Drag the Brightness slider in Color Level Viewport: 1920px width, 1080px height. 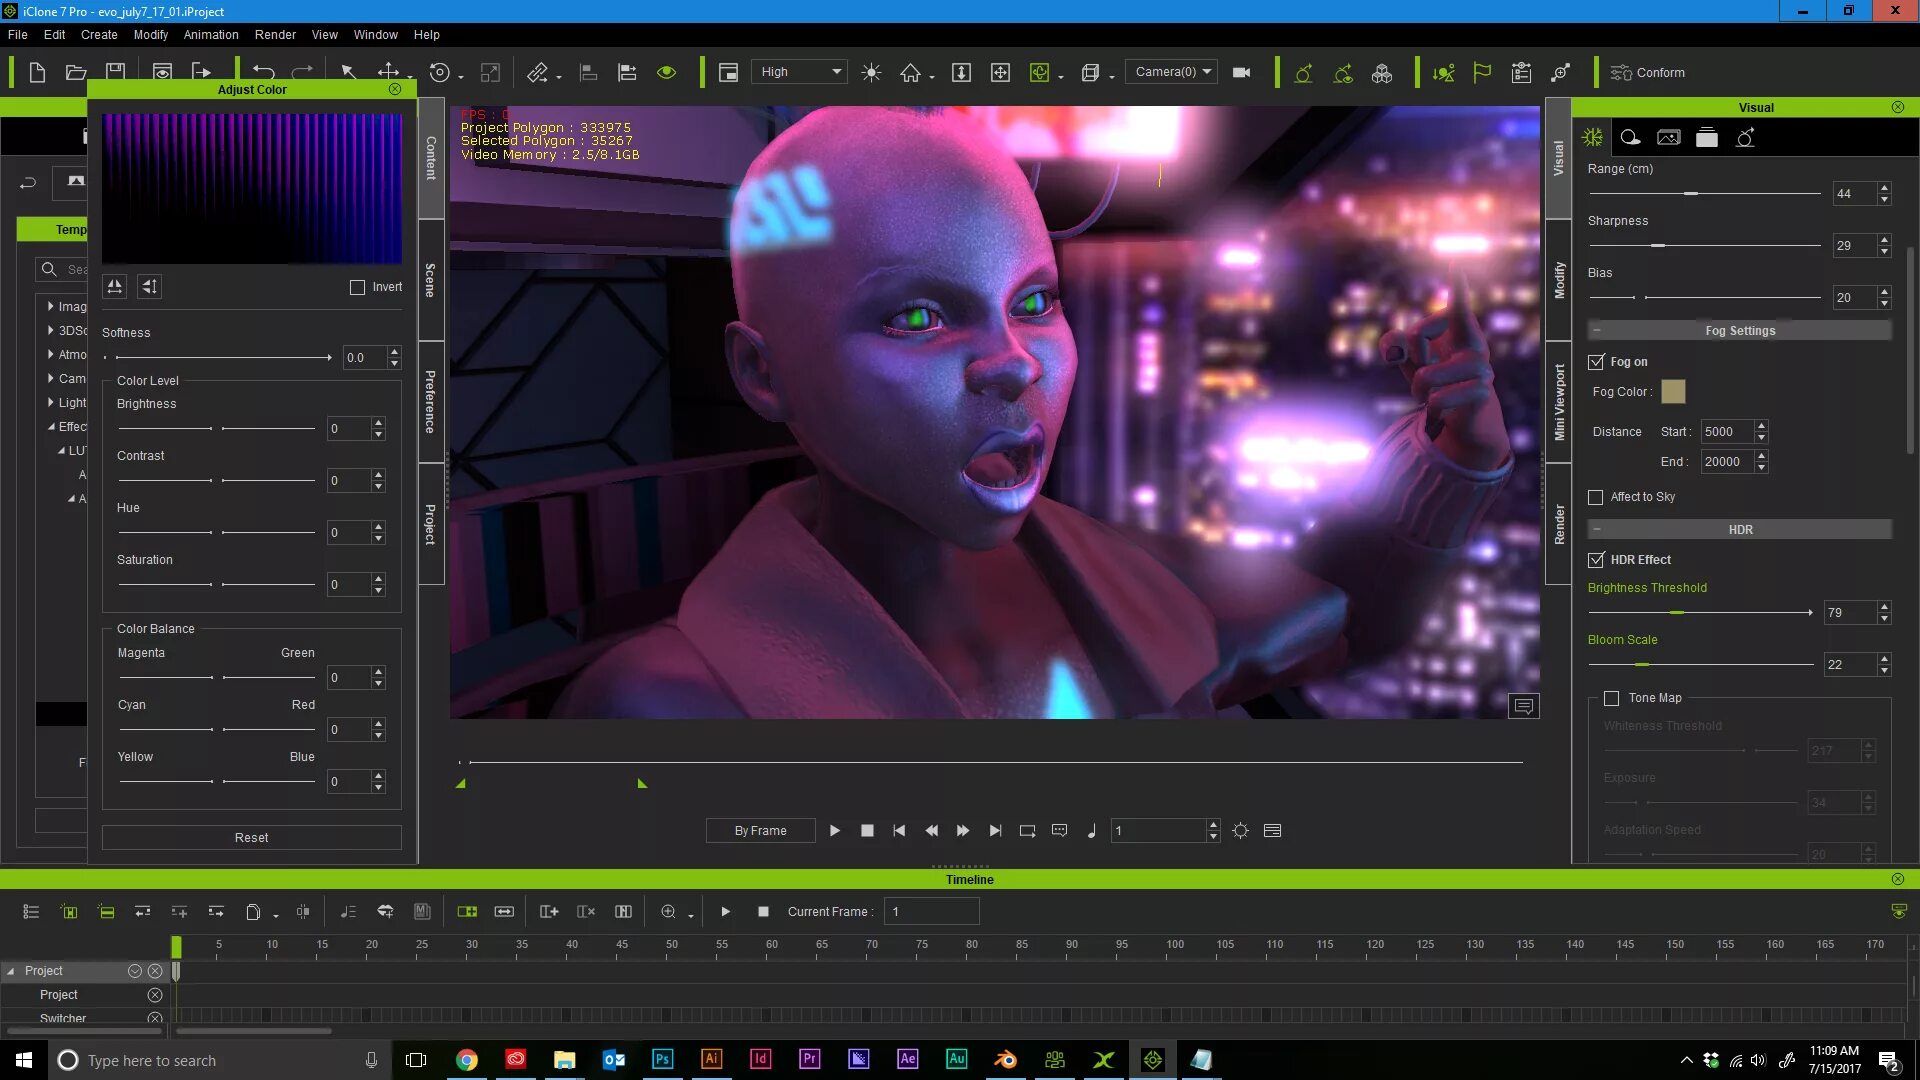pyautogui.click(x=216, y=426)
